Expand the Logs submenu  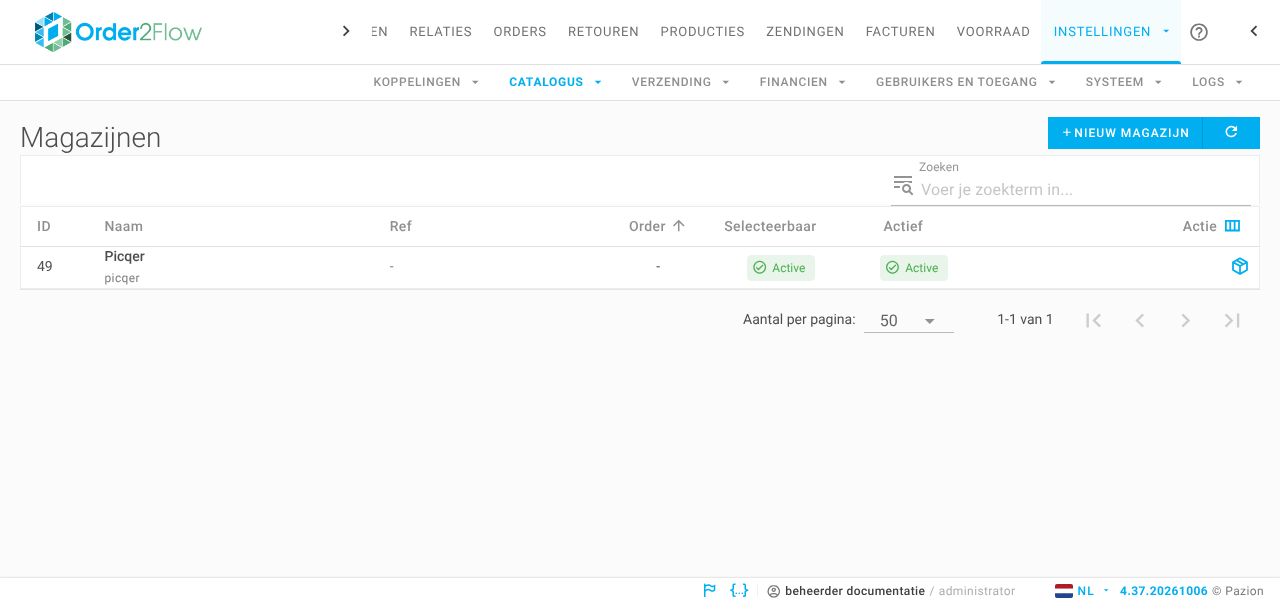(1218, 82)
